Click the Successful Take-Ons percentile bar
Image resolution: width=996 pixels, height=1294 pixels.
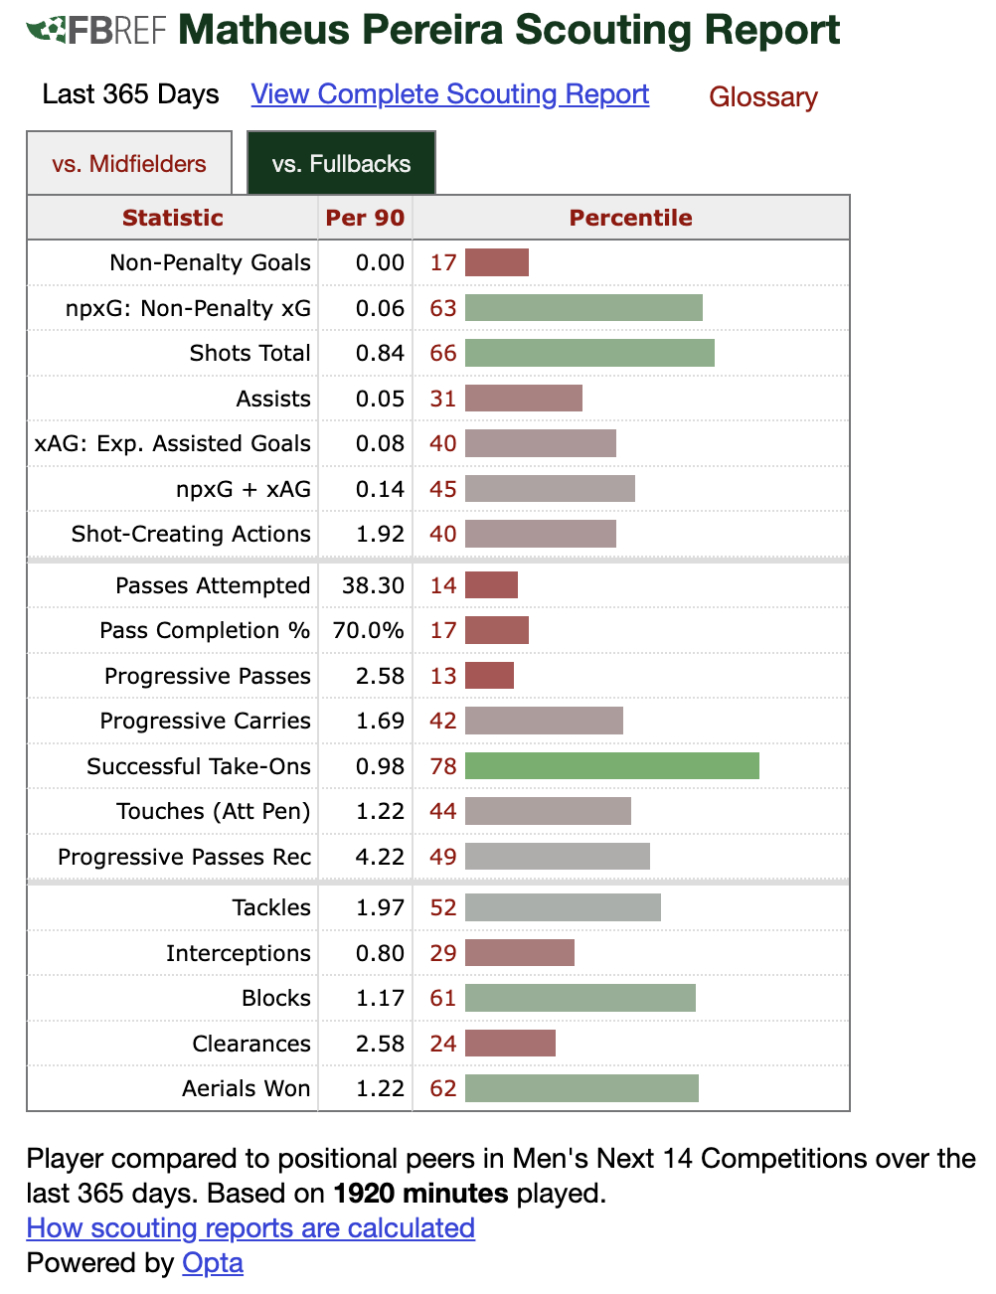point(612,766)
